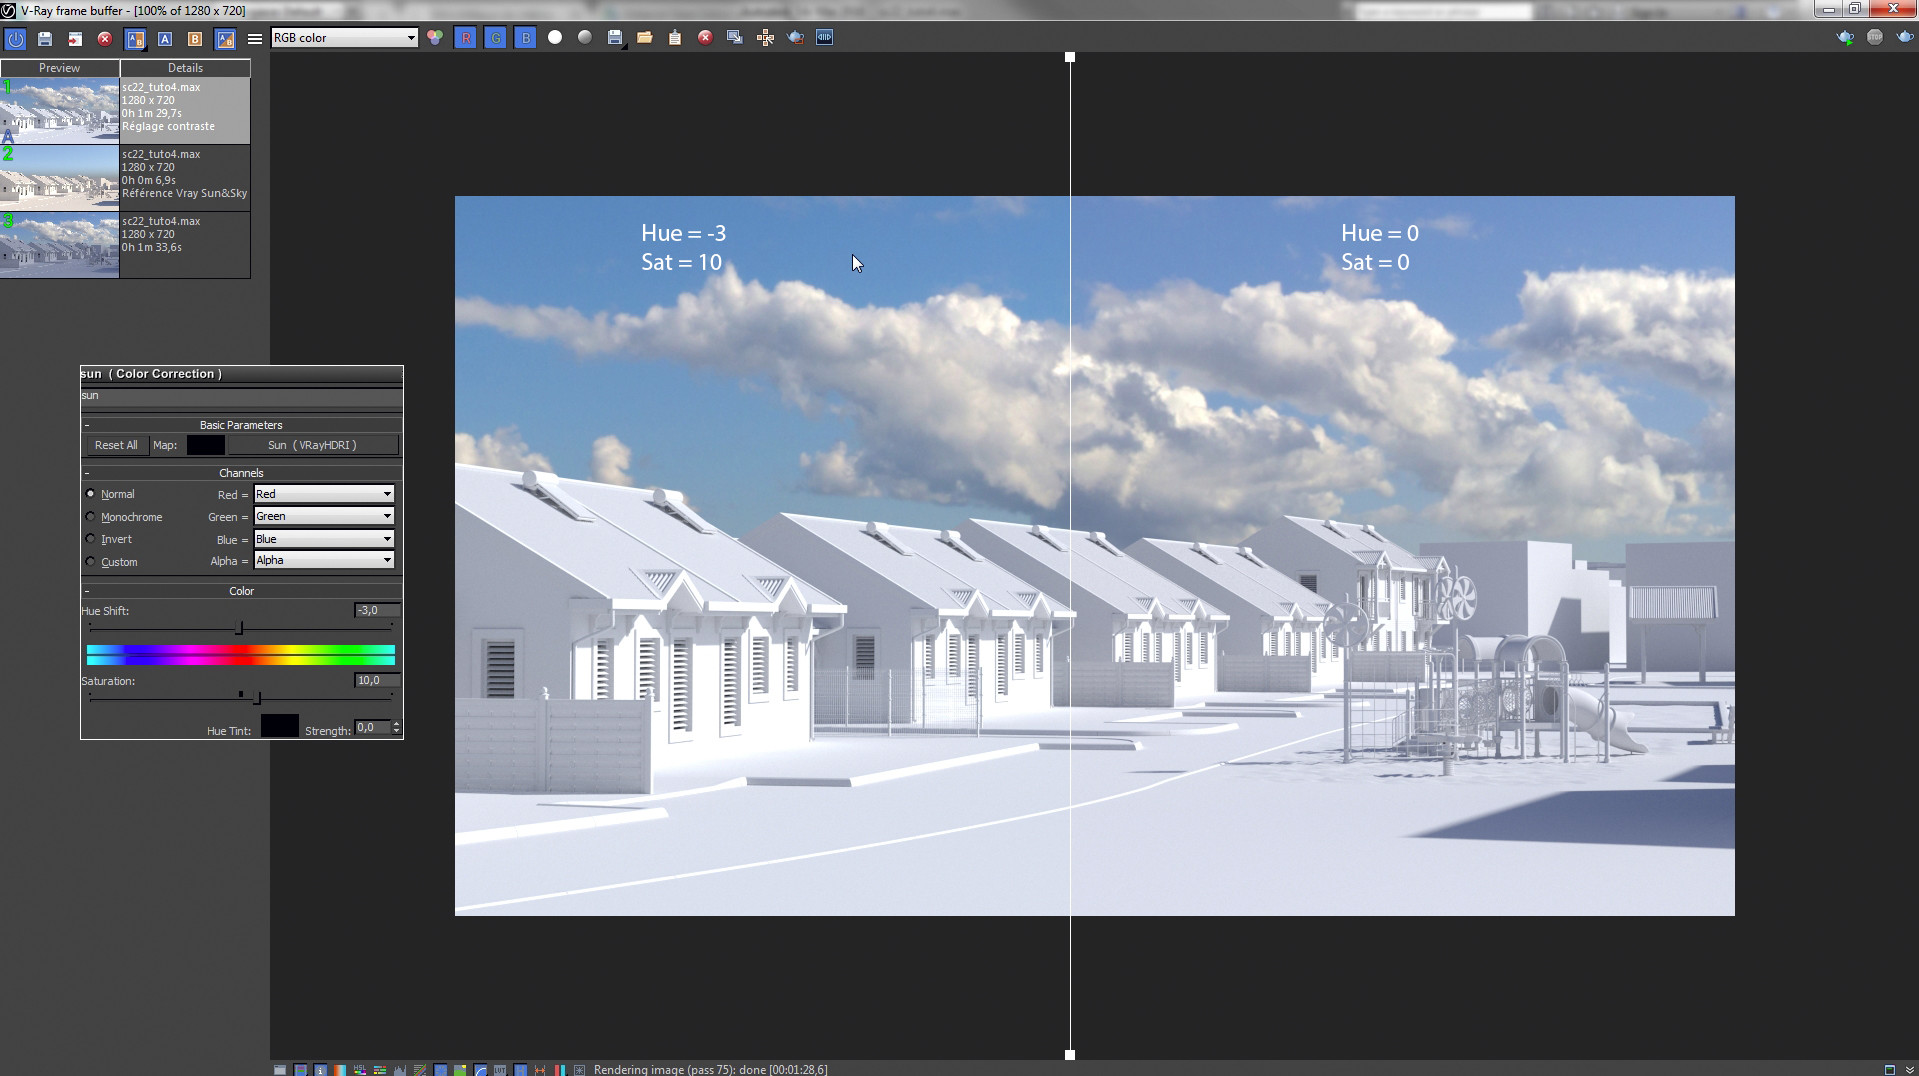Click the Hue Shift value field
This screenshot has height=1076, width=1919.
click(377, 610)
